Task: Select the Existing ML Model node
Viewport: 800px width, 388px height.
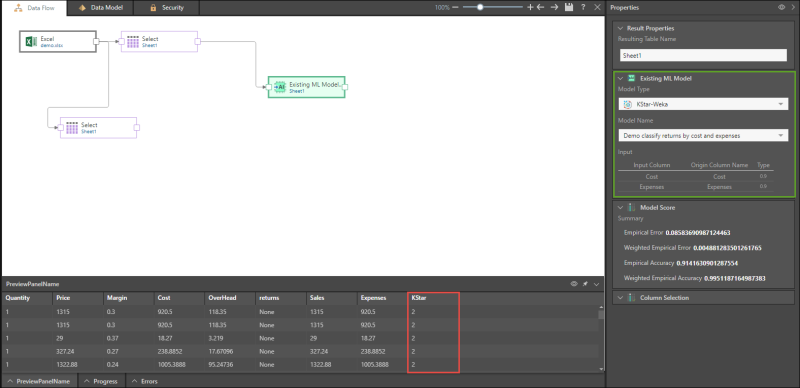Action: (306, 87)
